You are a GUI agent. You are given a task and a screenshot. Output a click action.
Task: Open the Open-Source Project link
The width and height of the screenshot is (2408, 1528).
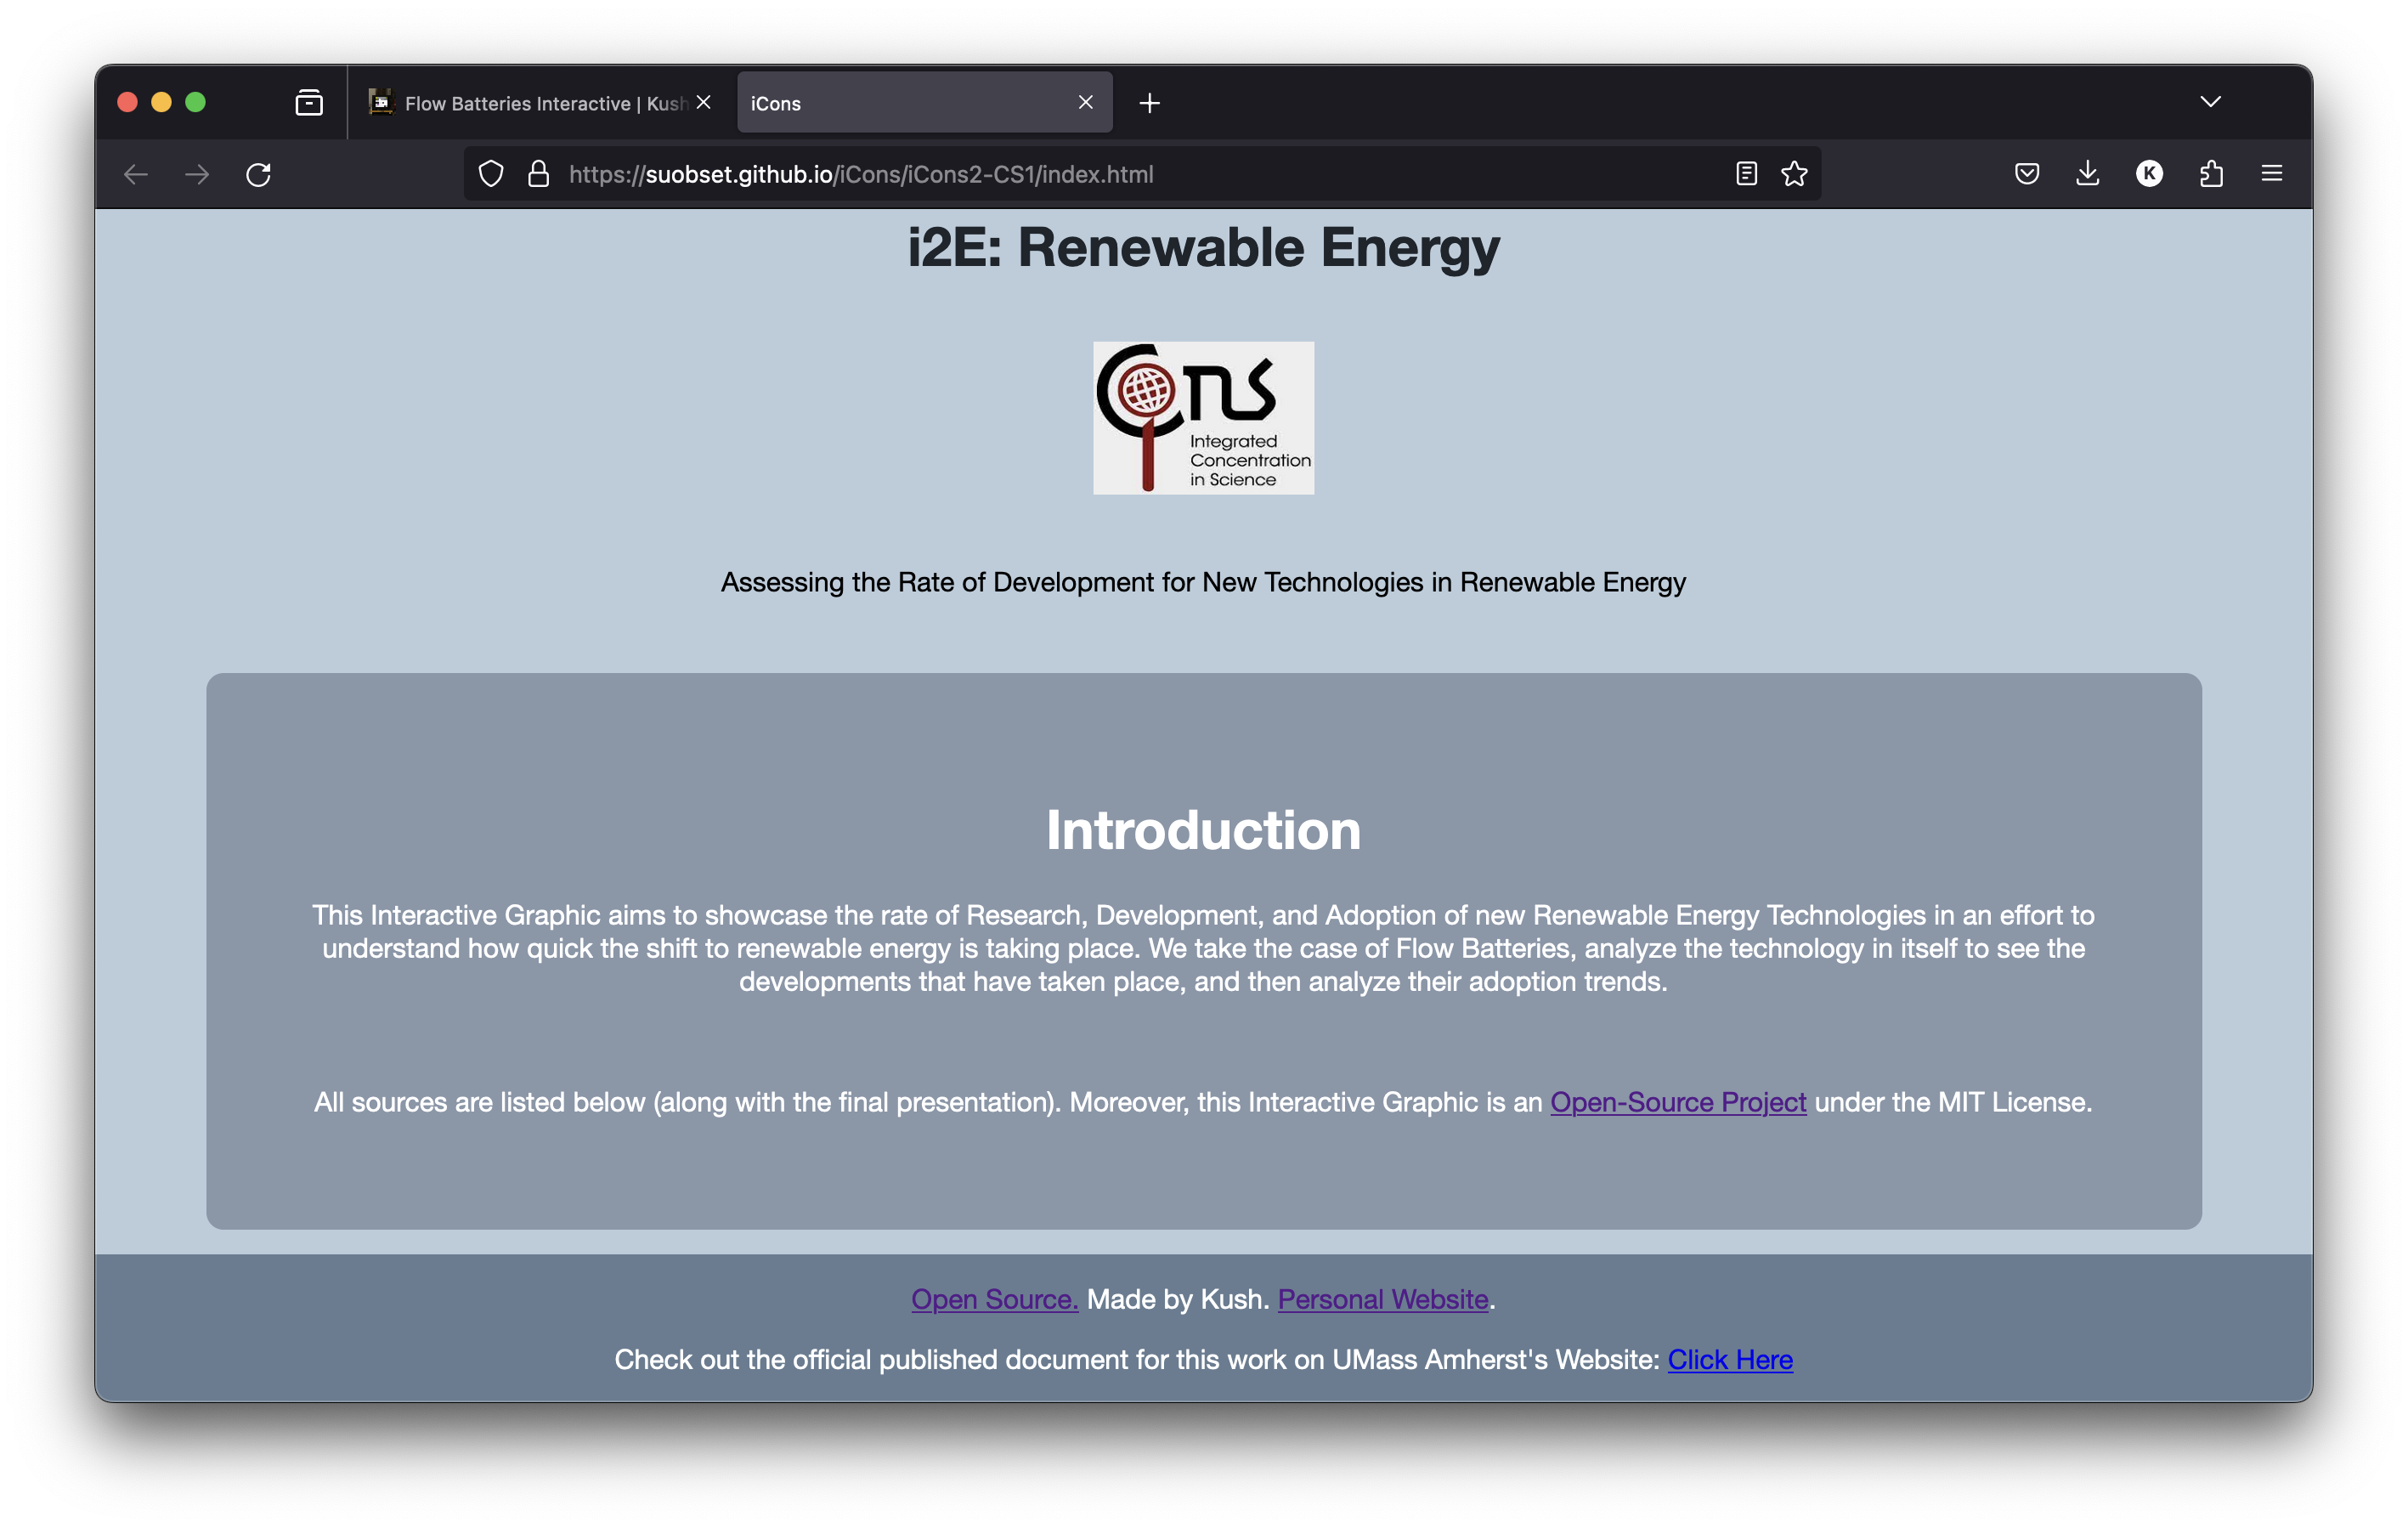click(1678, 1102)
